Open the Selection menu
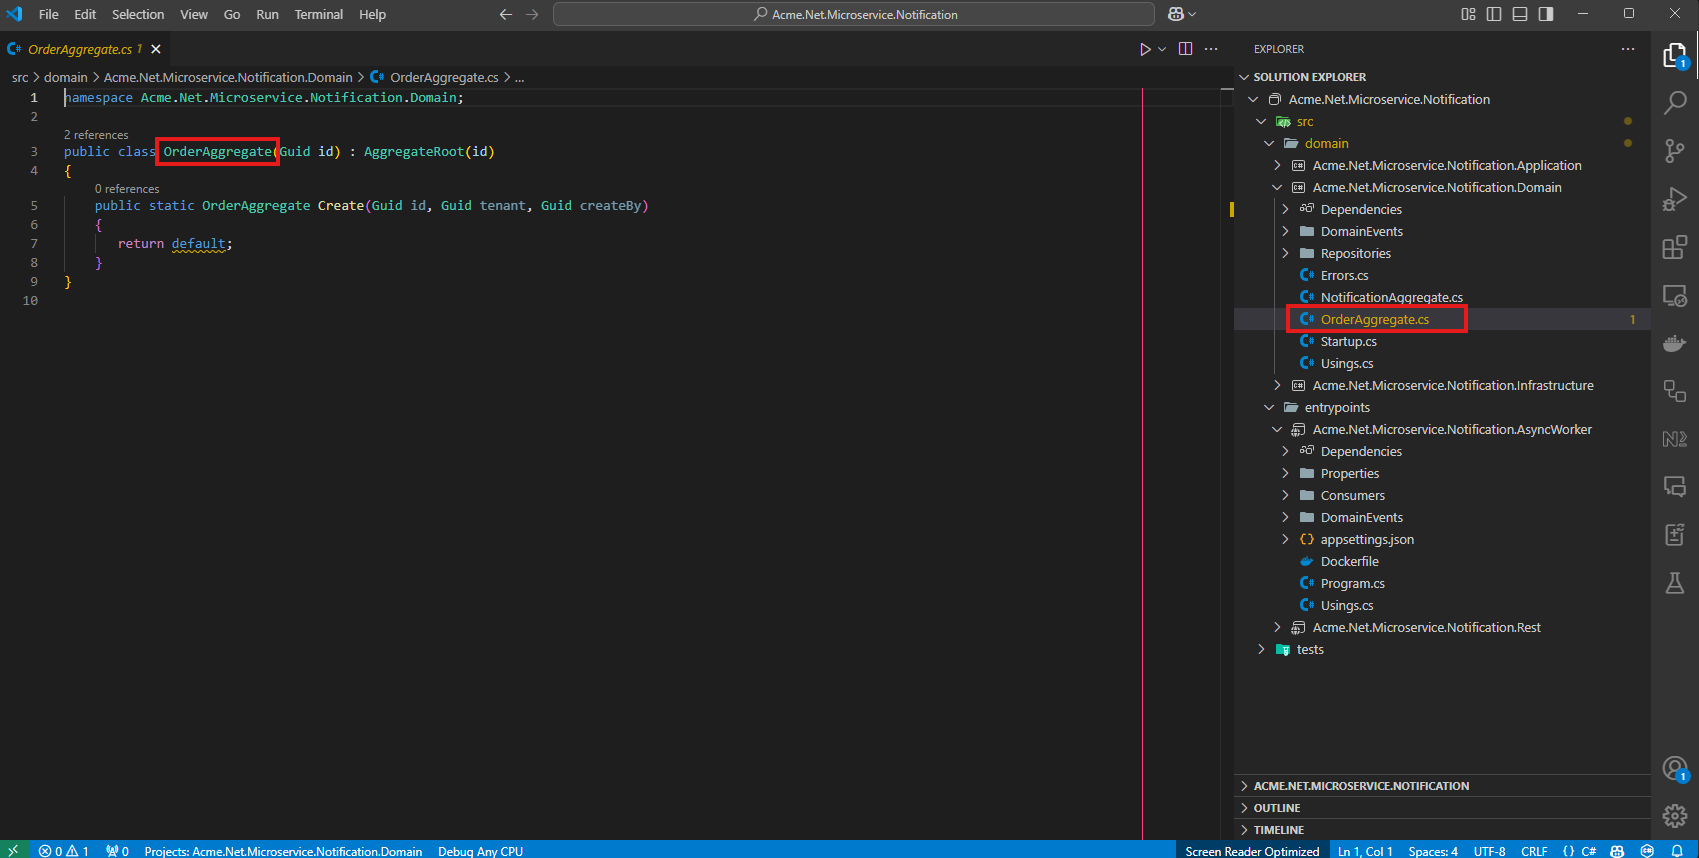The height and width of the screenshot is (858, 1699). (138, 14)
